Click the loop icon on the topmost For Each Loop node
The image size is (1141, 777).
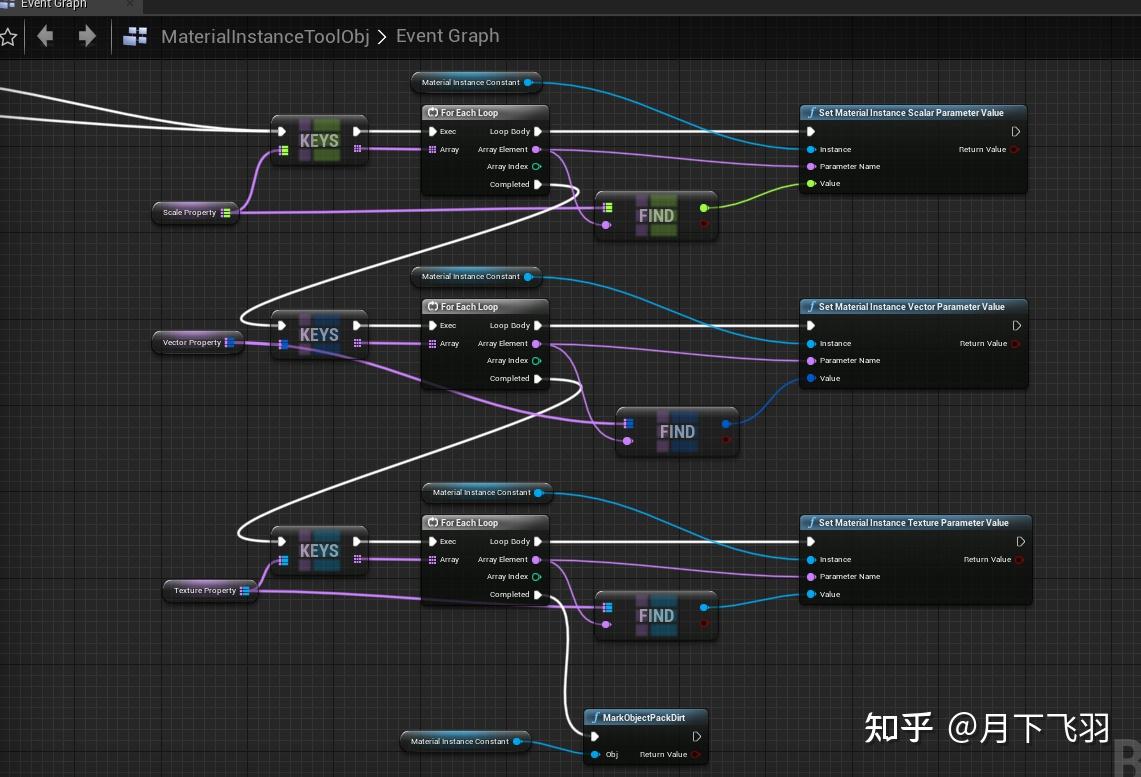(x=432, y=112)
